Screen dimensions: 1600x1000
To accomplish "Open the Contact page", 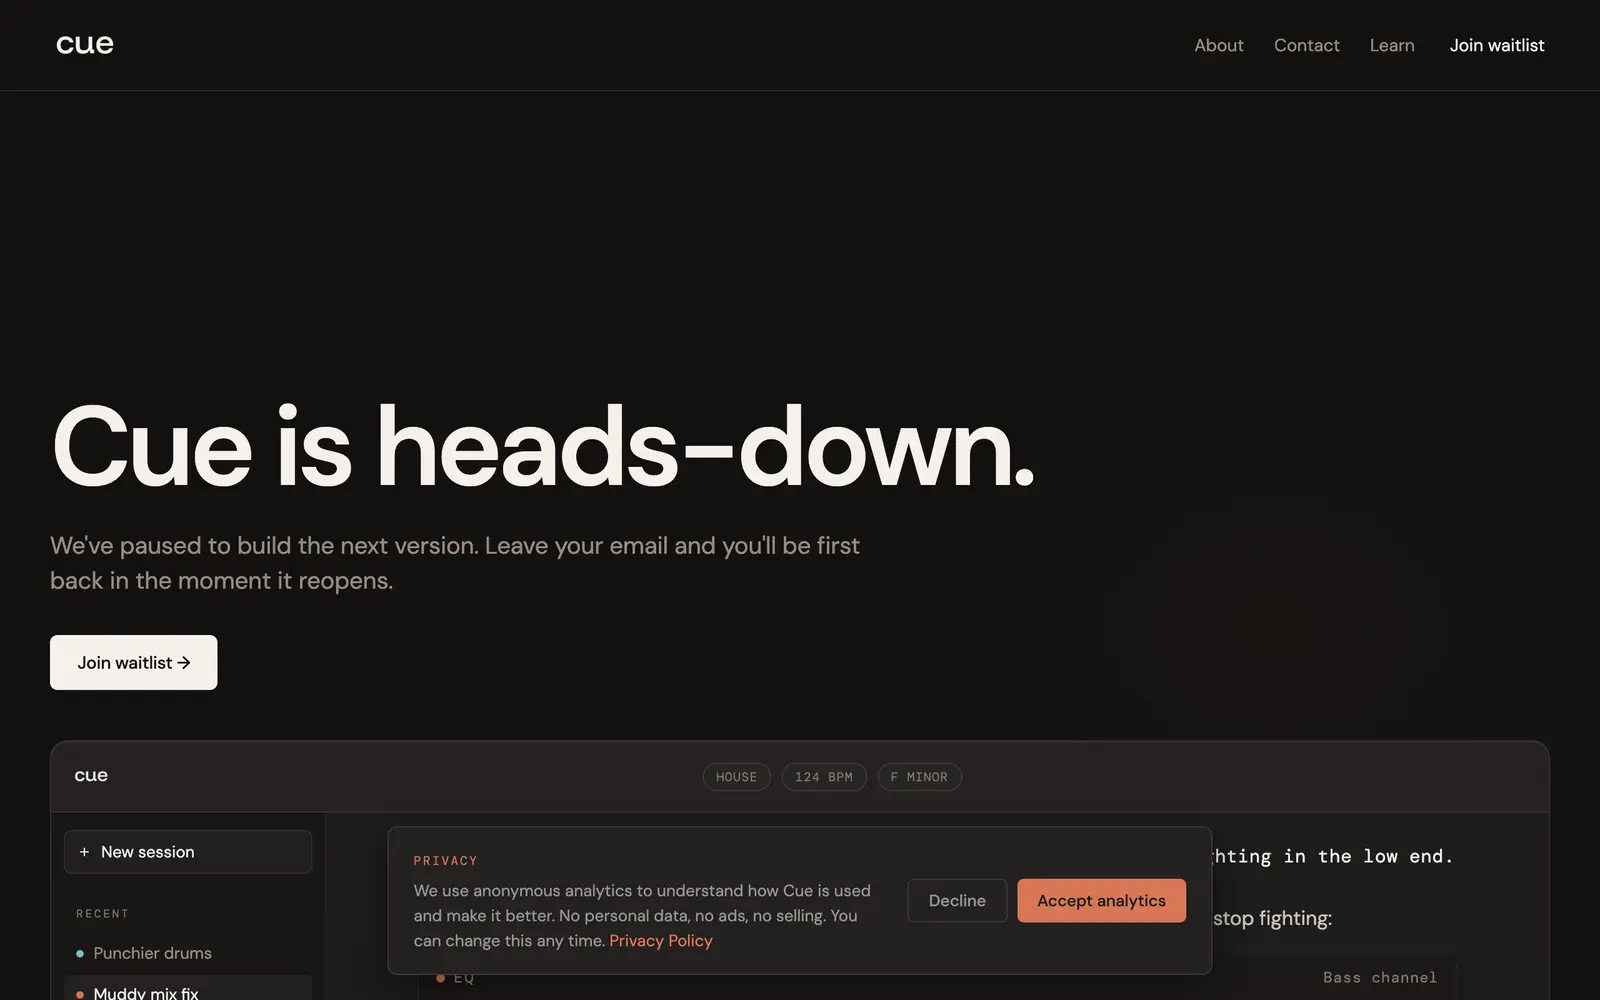I will tap(1306, 45).
